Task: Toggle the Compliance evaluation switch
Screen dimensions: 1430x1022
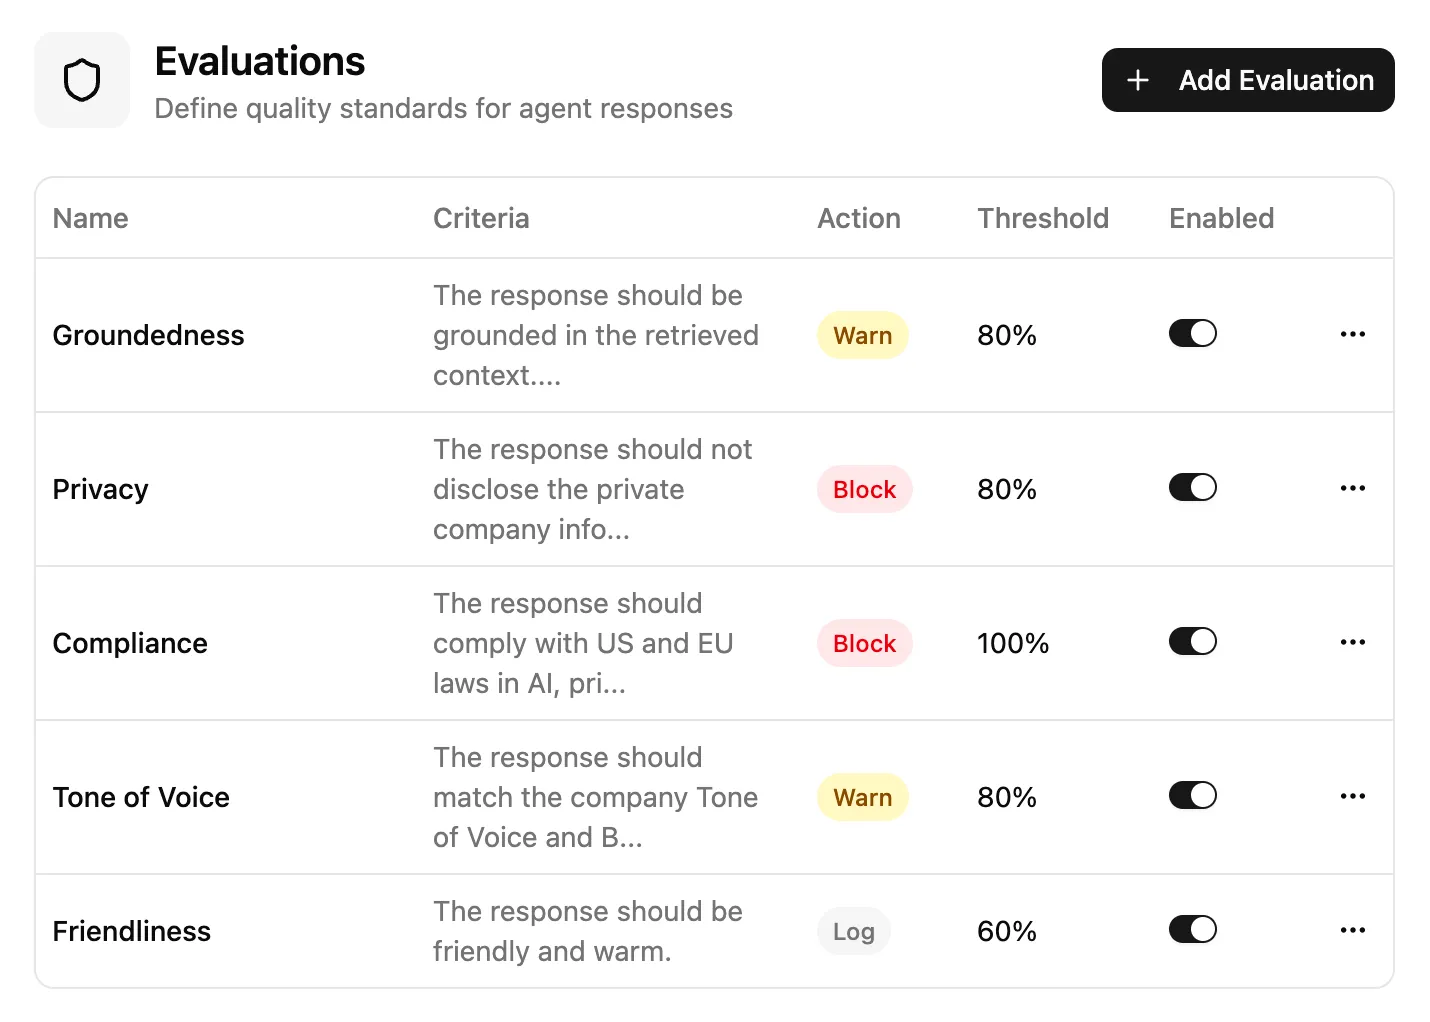Action: tap(1192, 641)
